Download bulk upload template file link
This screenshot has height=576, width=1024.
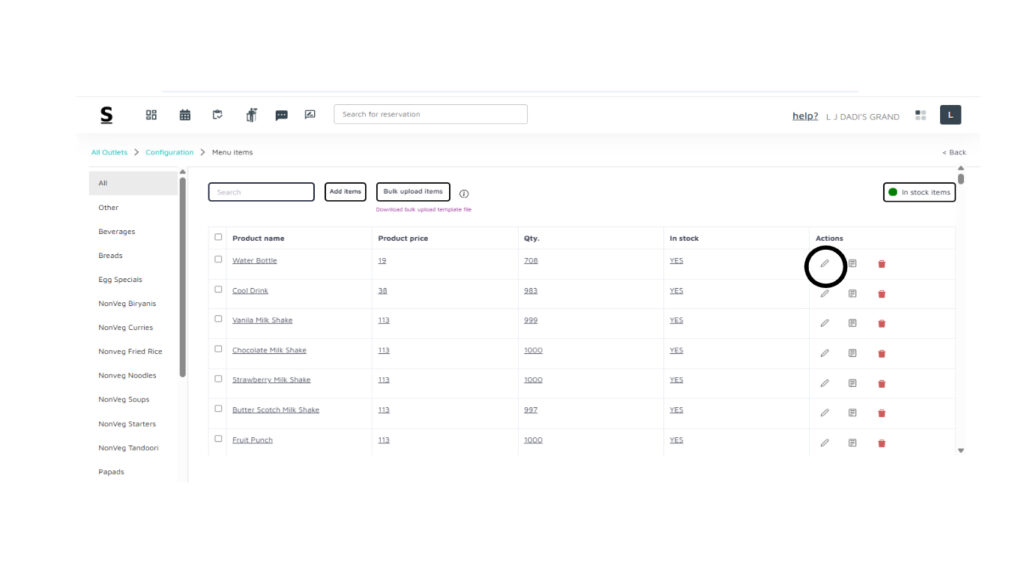[x=423, y=210]
